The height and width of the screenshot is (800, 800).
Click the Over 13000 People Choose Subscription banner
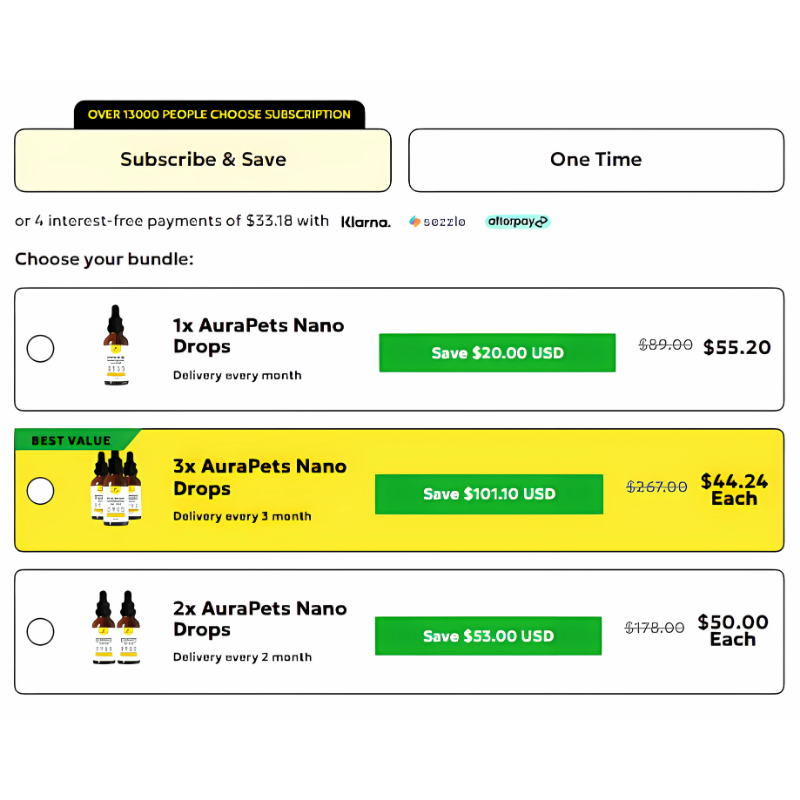click(219, 115)
